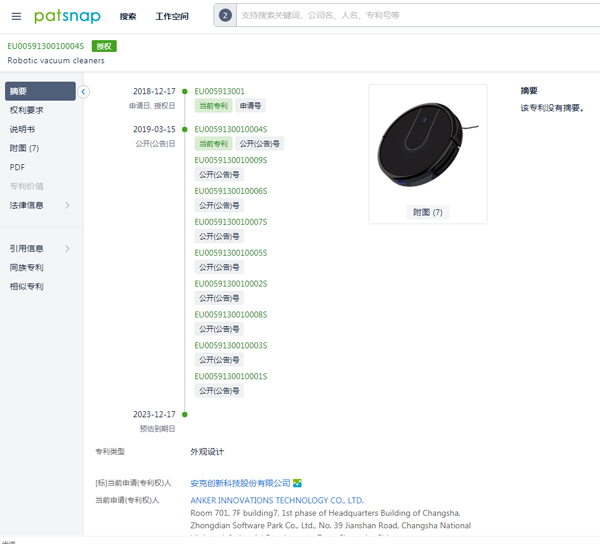Viewport: 600px width, 544px height.
Task: Open the 搜索 menu
Action: (x=128, y=16)
